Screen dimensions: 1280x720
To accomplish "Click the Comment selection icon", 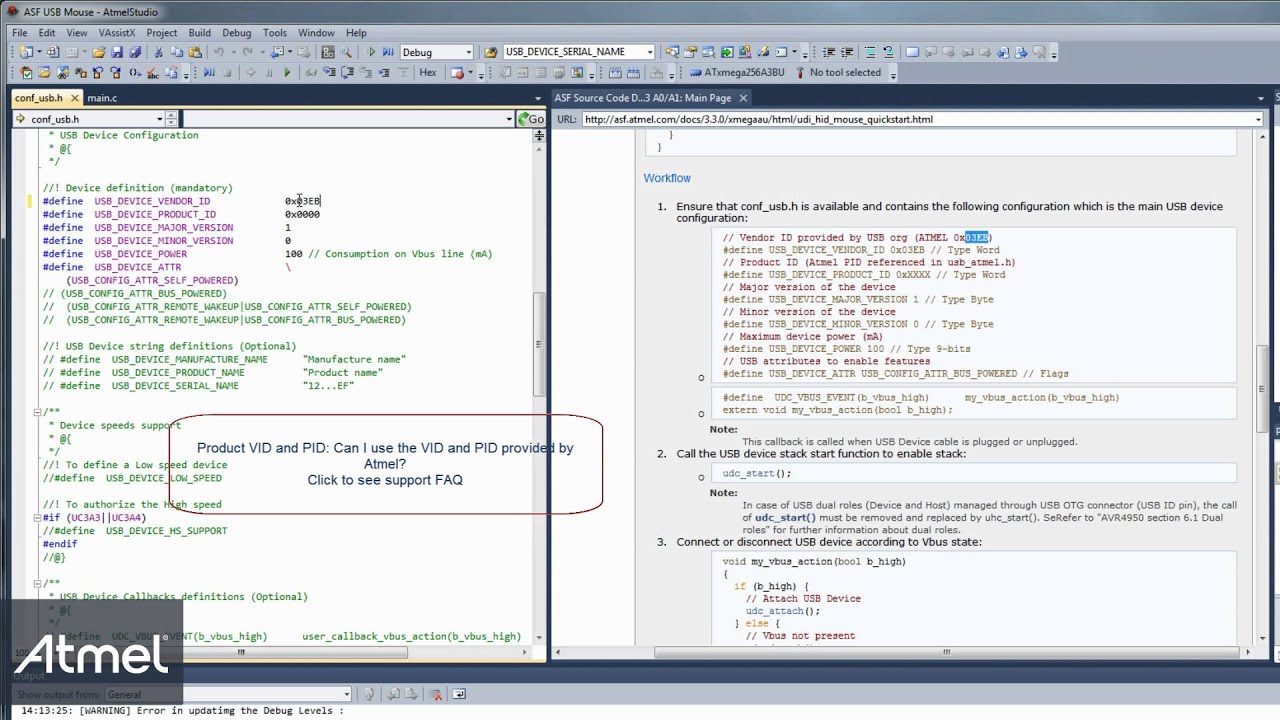I will tap(870, 52).
